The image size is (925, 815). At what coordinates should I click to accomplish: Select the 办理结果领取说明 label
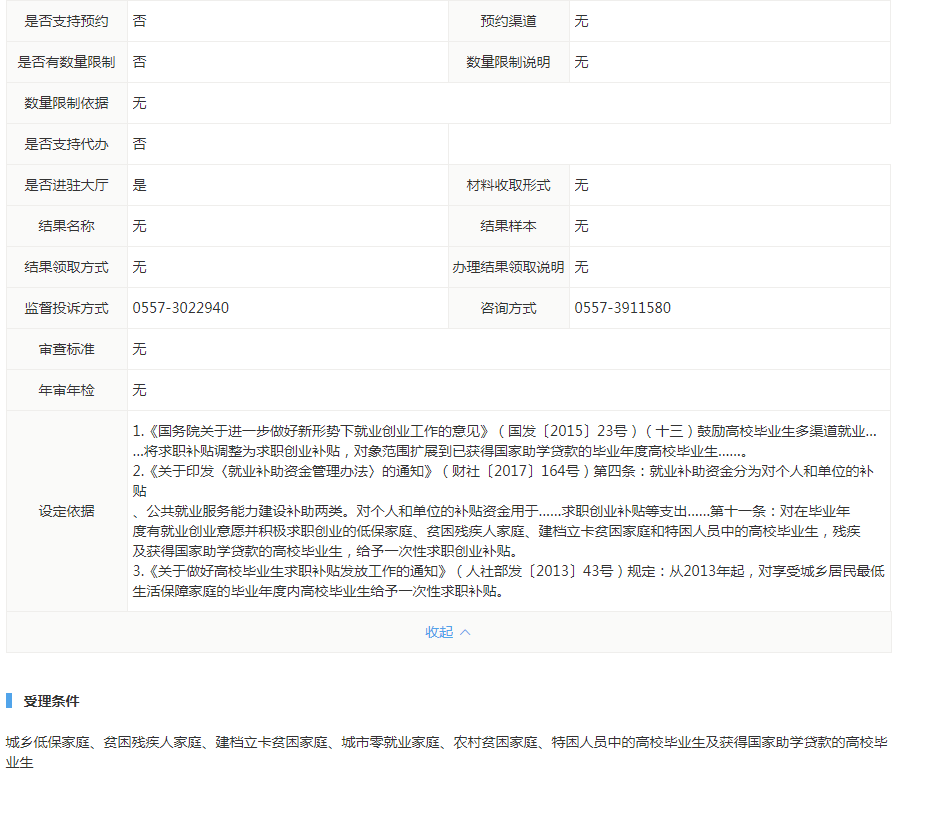(x=508, y=267)
